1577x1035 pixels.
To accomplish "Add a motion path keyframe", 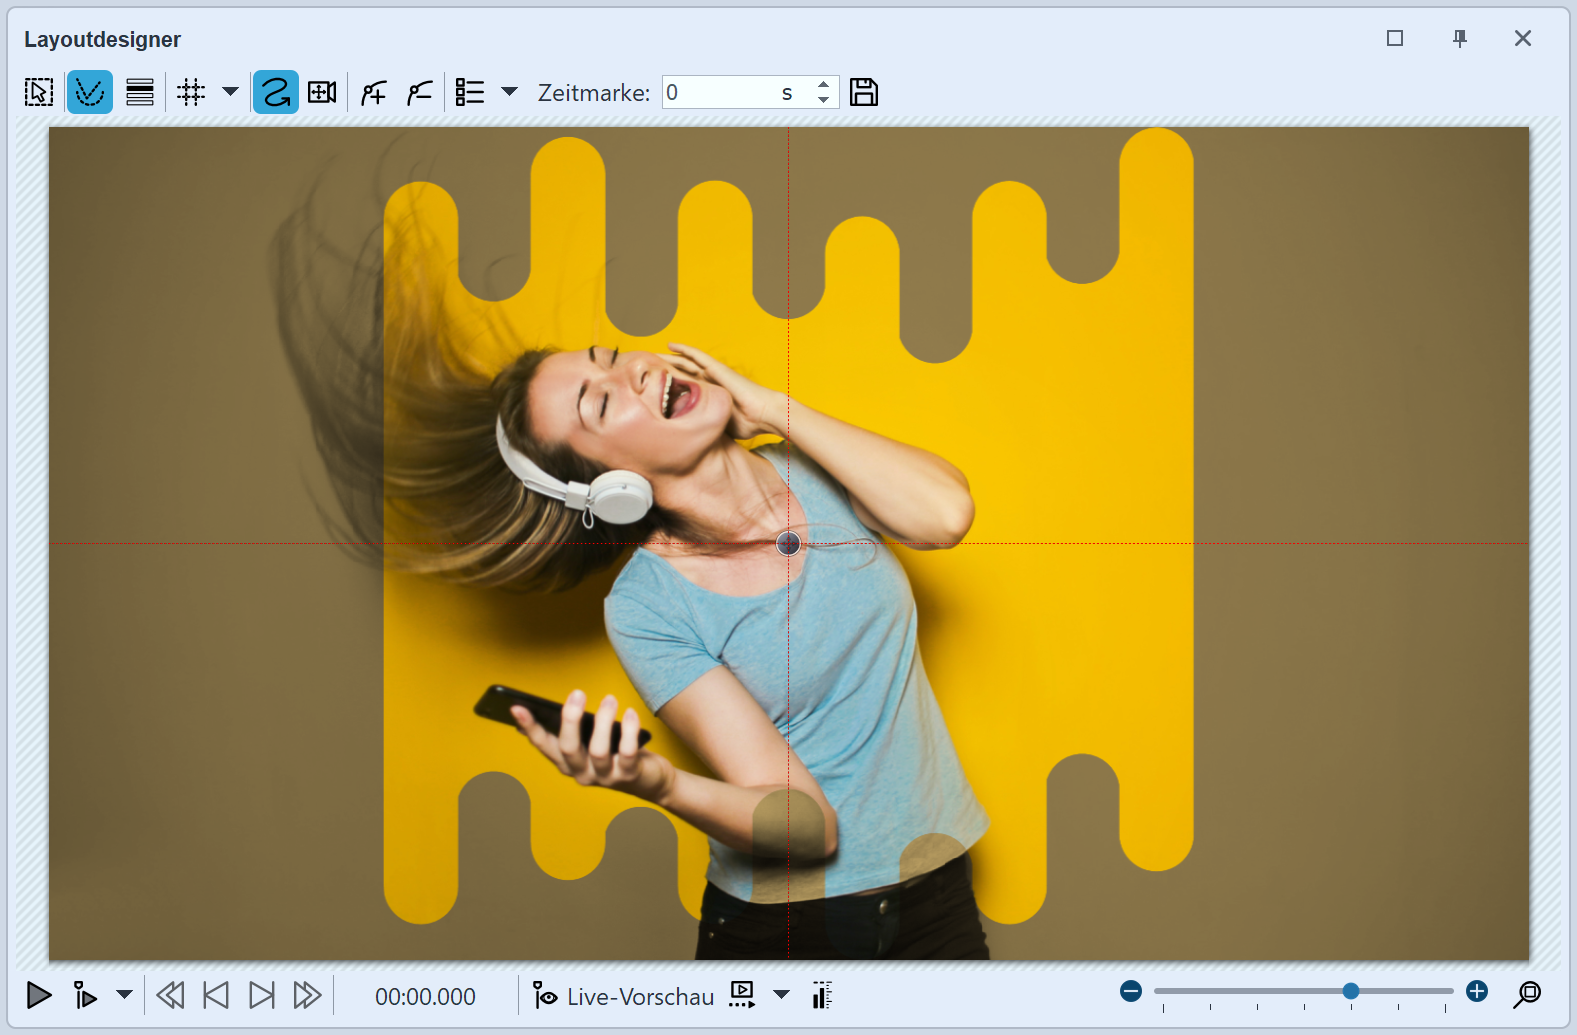I will (374, 93).
